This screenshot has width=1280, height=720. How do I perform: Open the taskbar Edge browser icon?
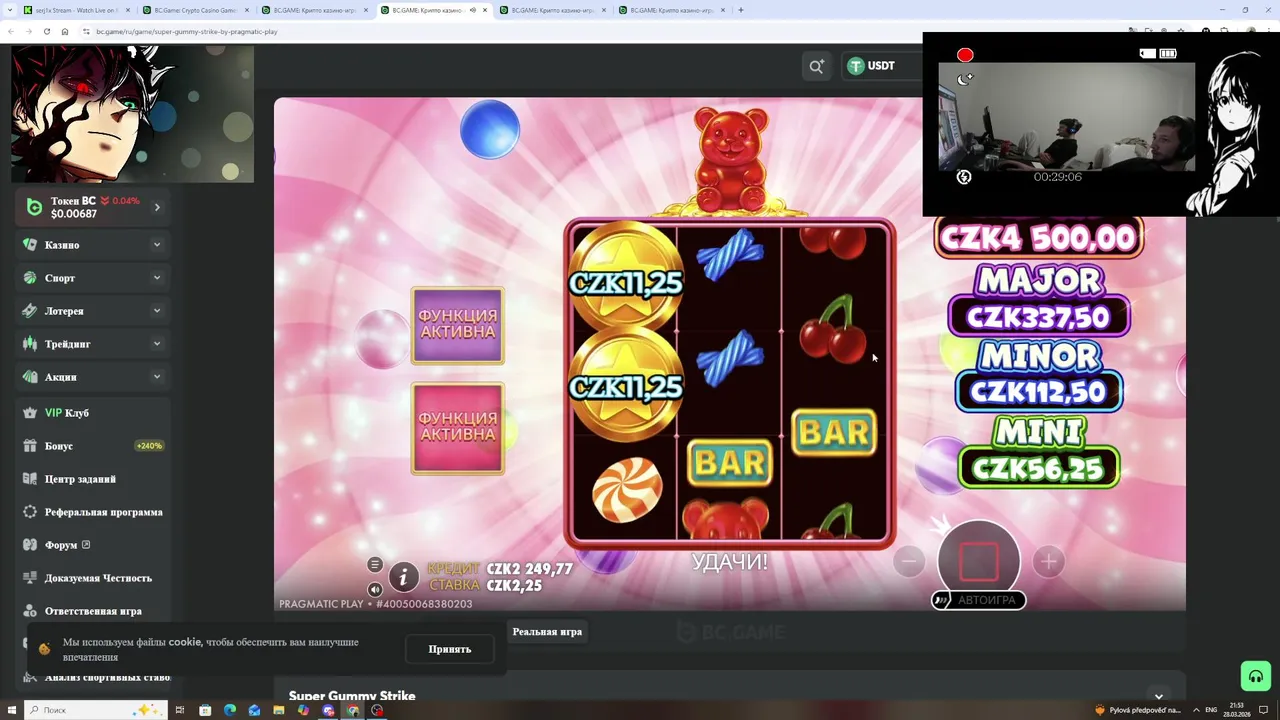[230, 710]
